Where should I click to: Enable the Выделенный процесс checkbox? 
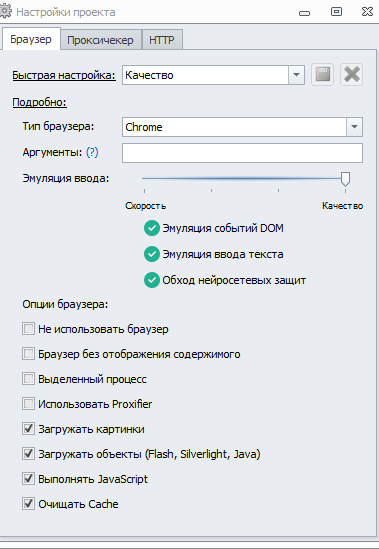pos(28,379)
